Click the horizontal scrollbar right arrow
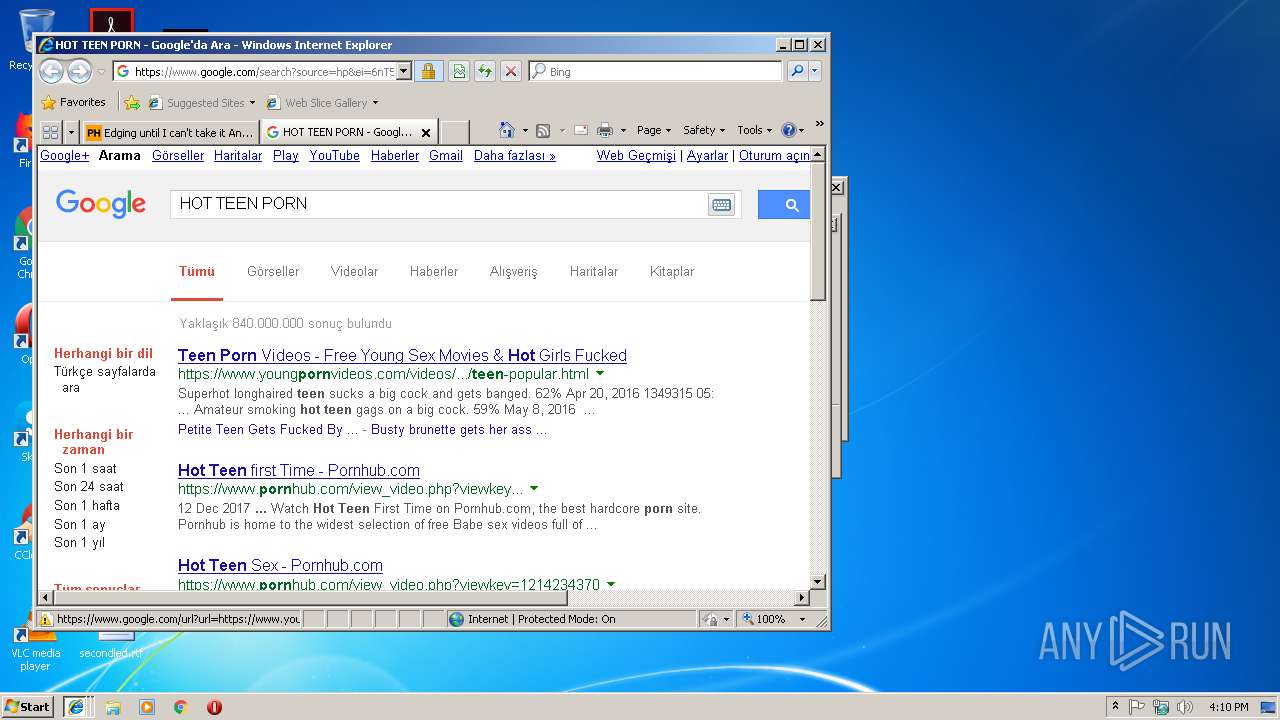 (801, 598)
